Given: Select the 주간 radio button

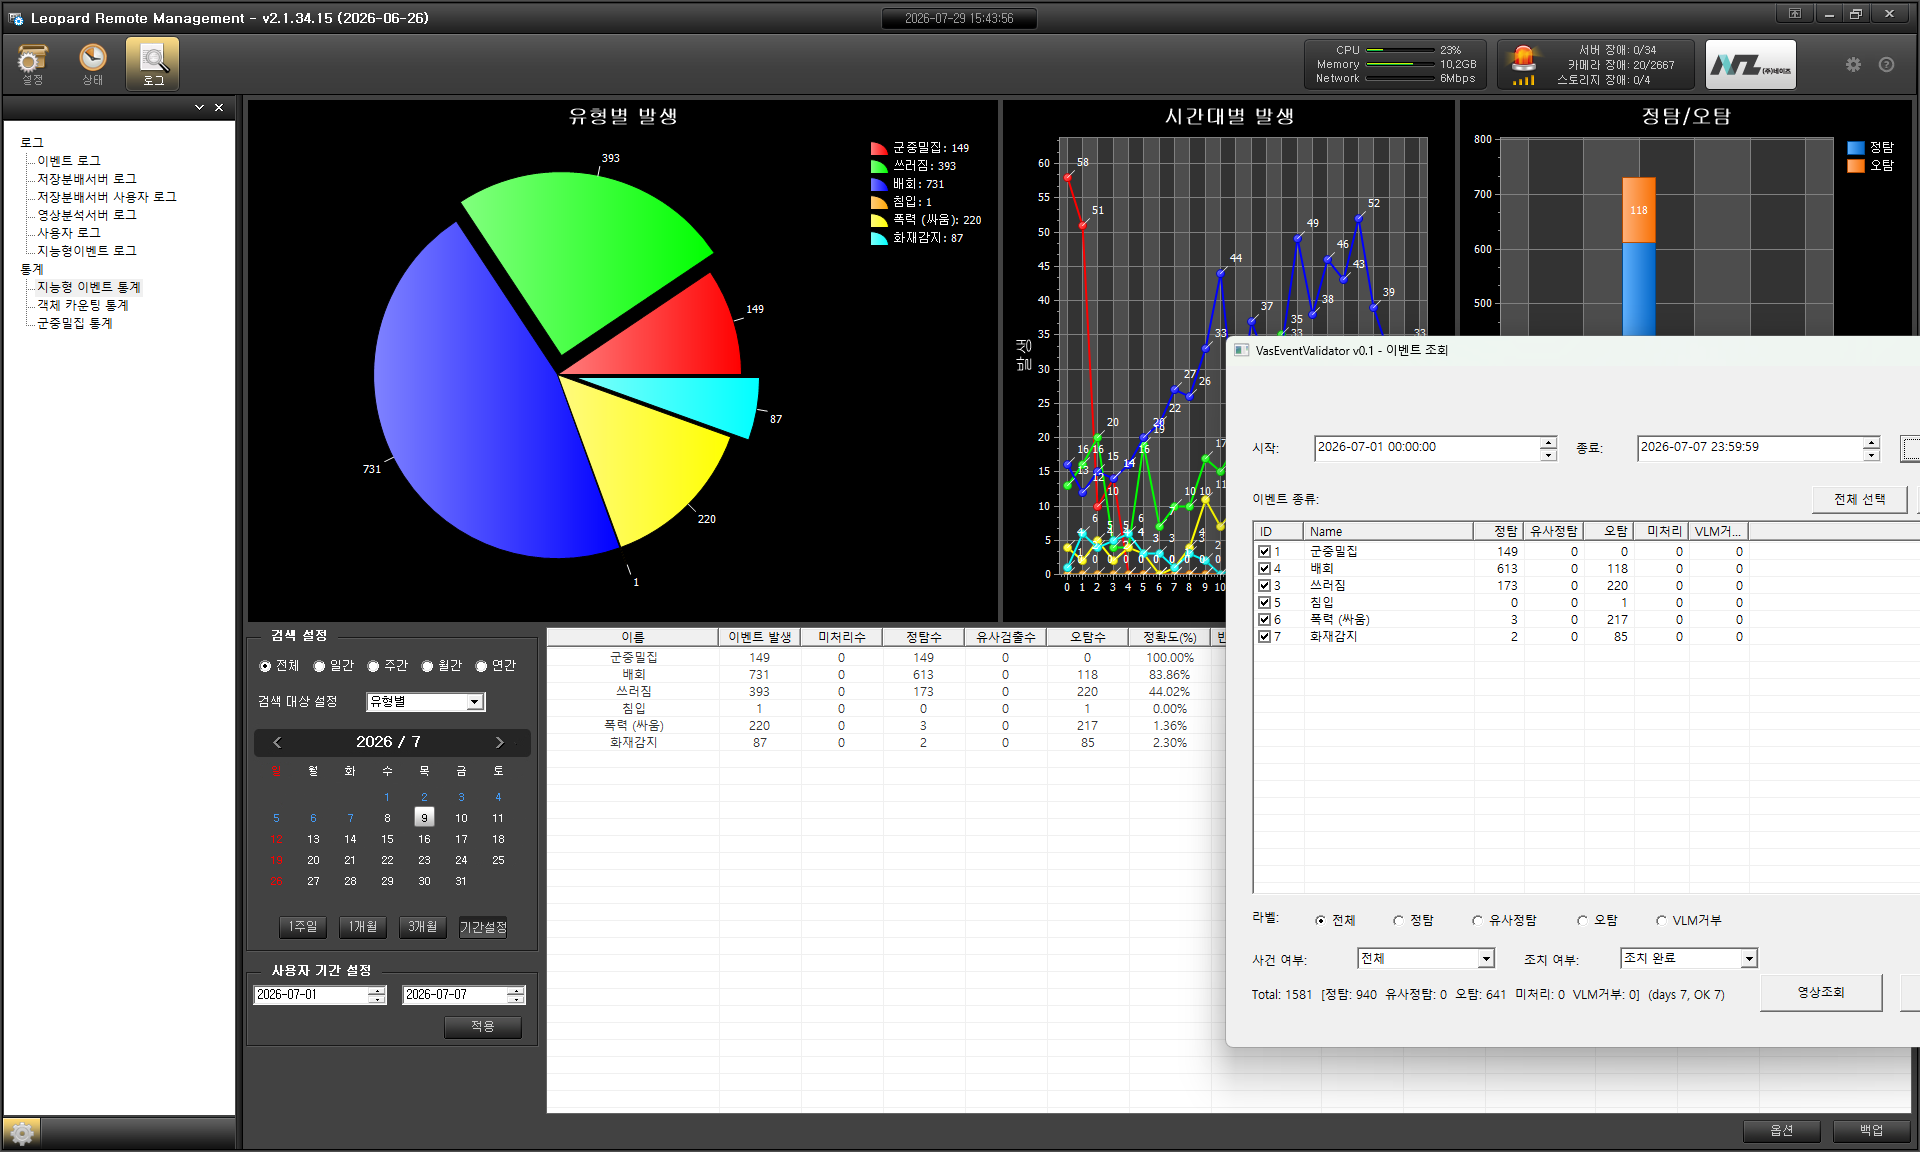Looking at the screenshot, I should click(x=373, y=666).
